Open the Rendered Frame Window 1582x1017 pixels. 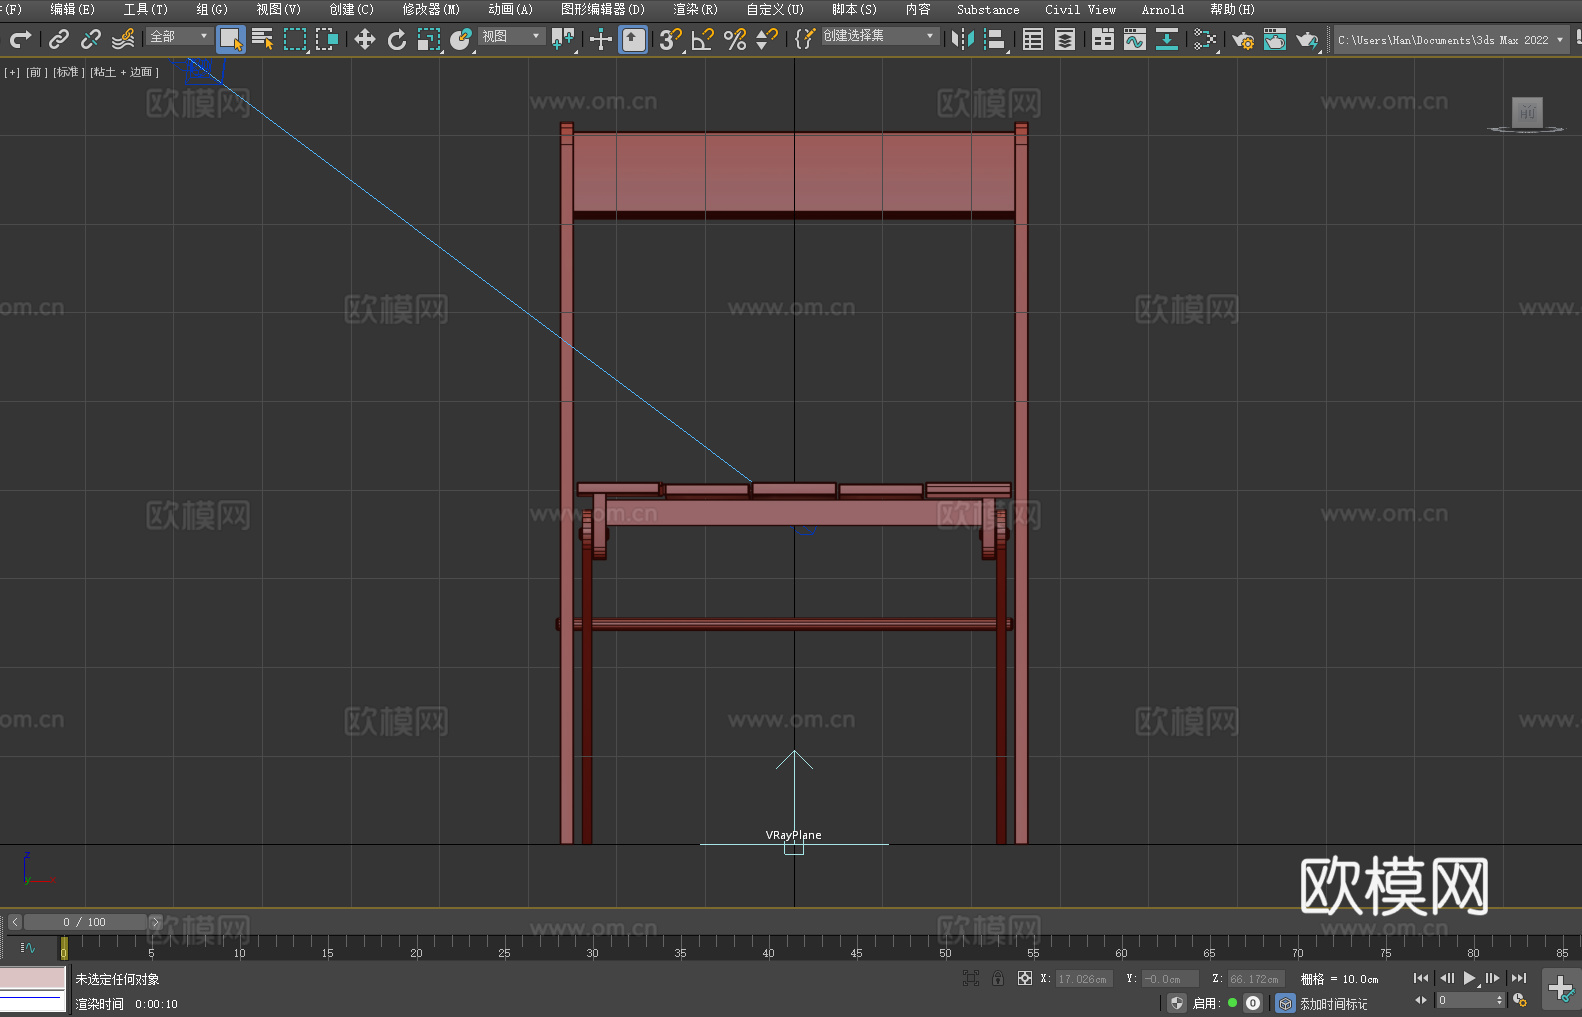[x=1275, y=39]
